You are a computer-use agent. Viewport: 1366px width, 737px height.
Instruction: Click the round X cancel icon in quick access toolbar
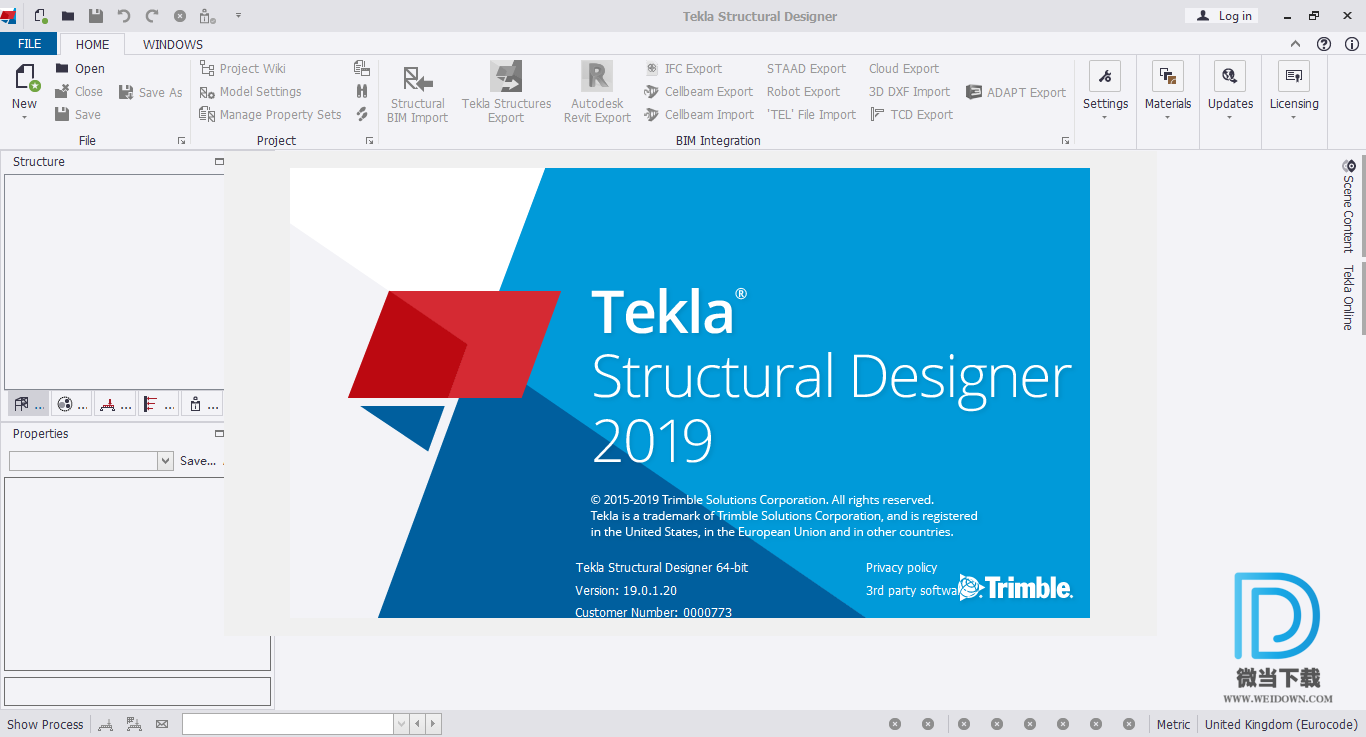tap(180, 16)
